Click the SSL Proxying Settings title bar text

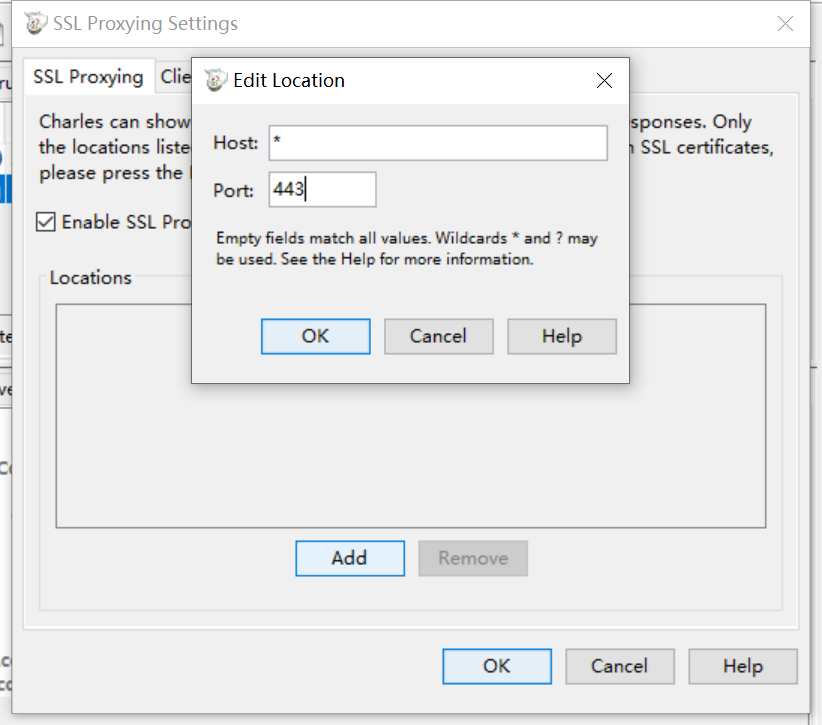coord(145,24)
